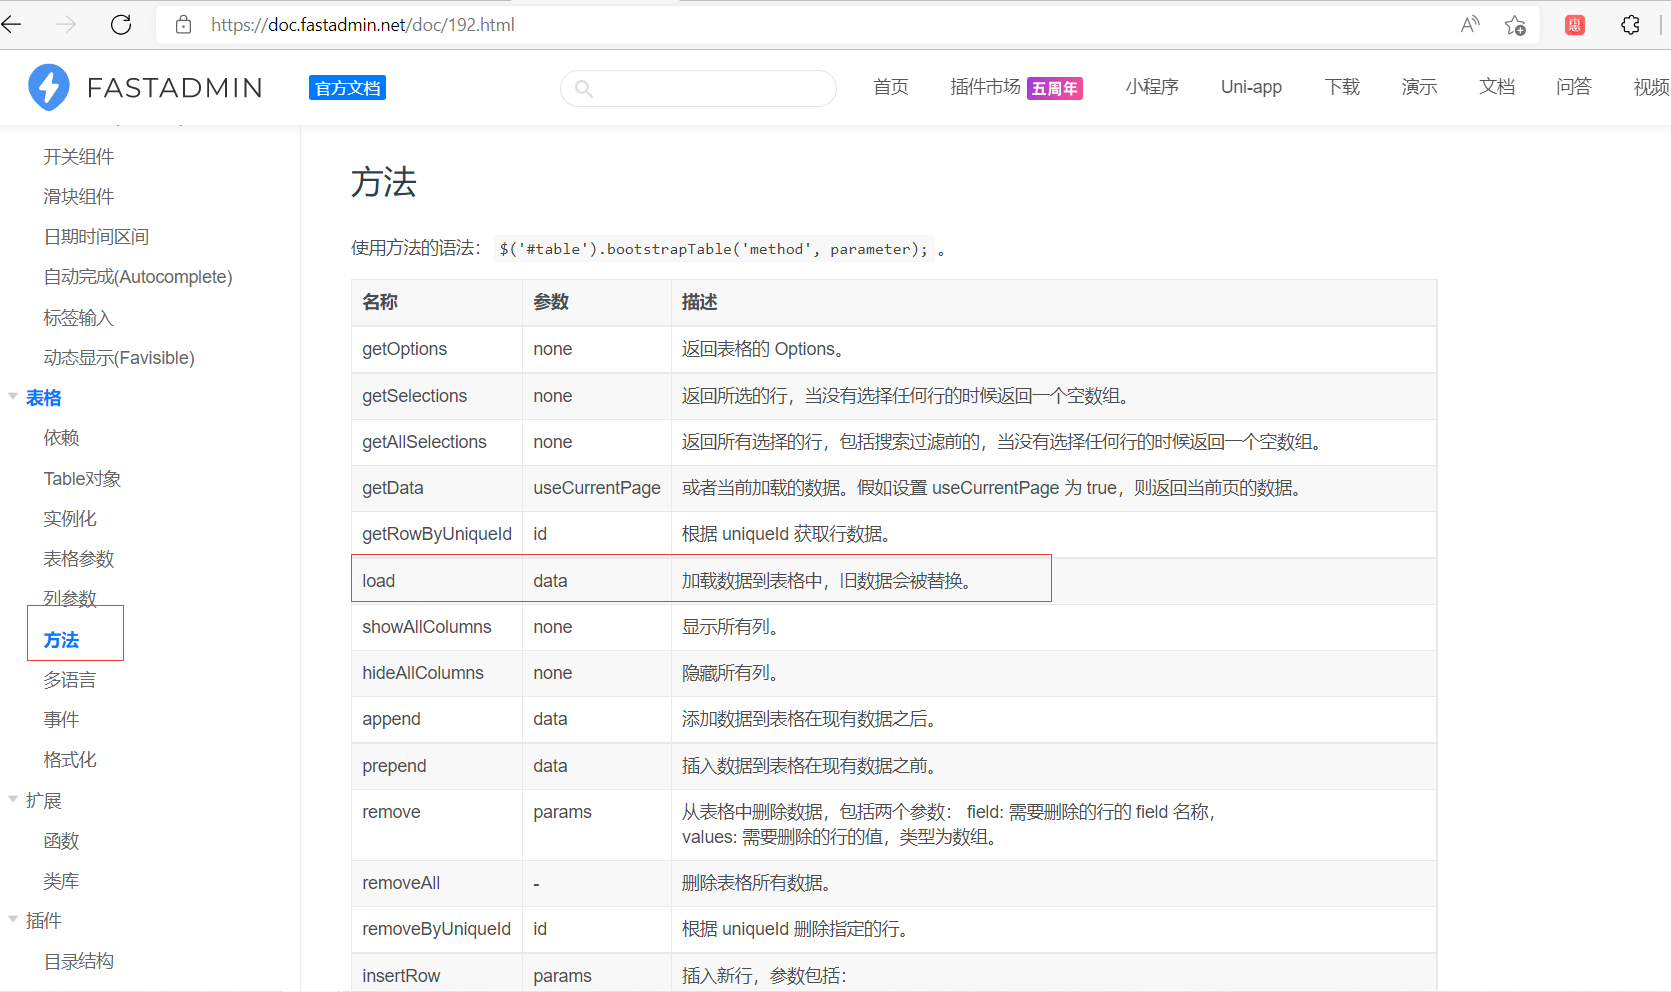
Task: Open the Table对象 documentation page
Action: (82, 478)
